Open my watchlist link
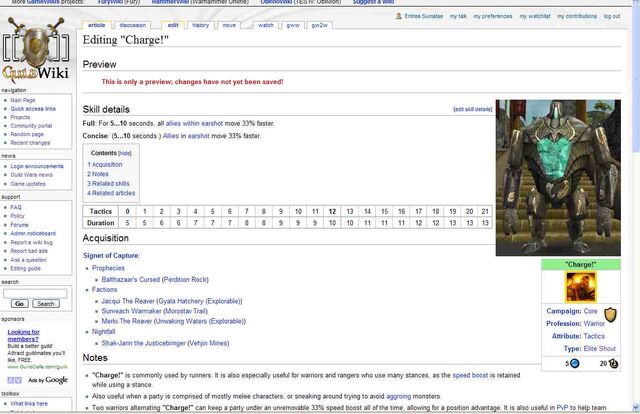The height and width of the screenshot is (414, 640). point(535,16)
